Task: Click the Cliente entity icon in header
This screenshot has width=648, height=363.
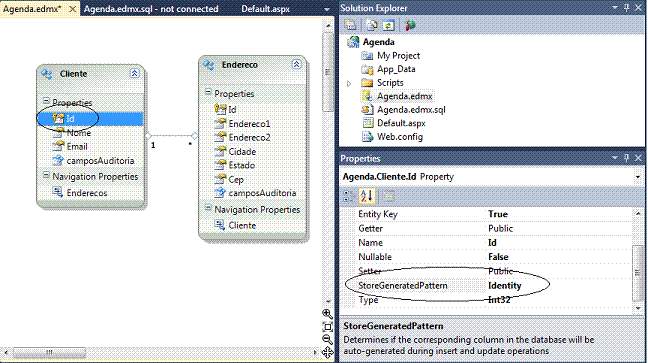Action: coord(46,74)
